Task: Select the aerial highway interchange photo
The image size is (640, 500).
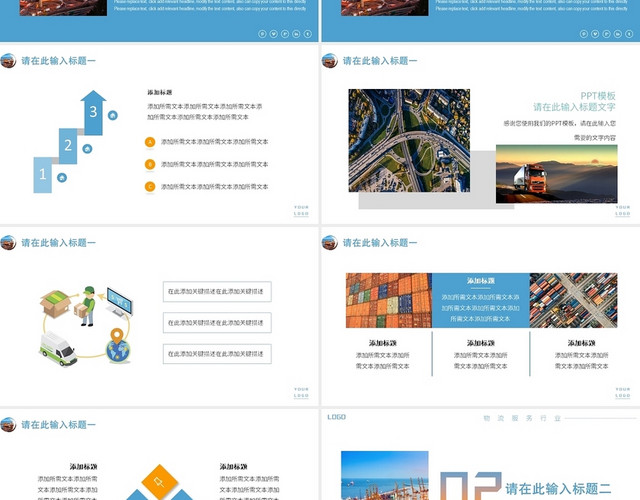Action: coord(409,140)
